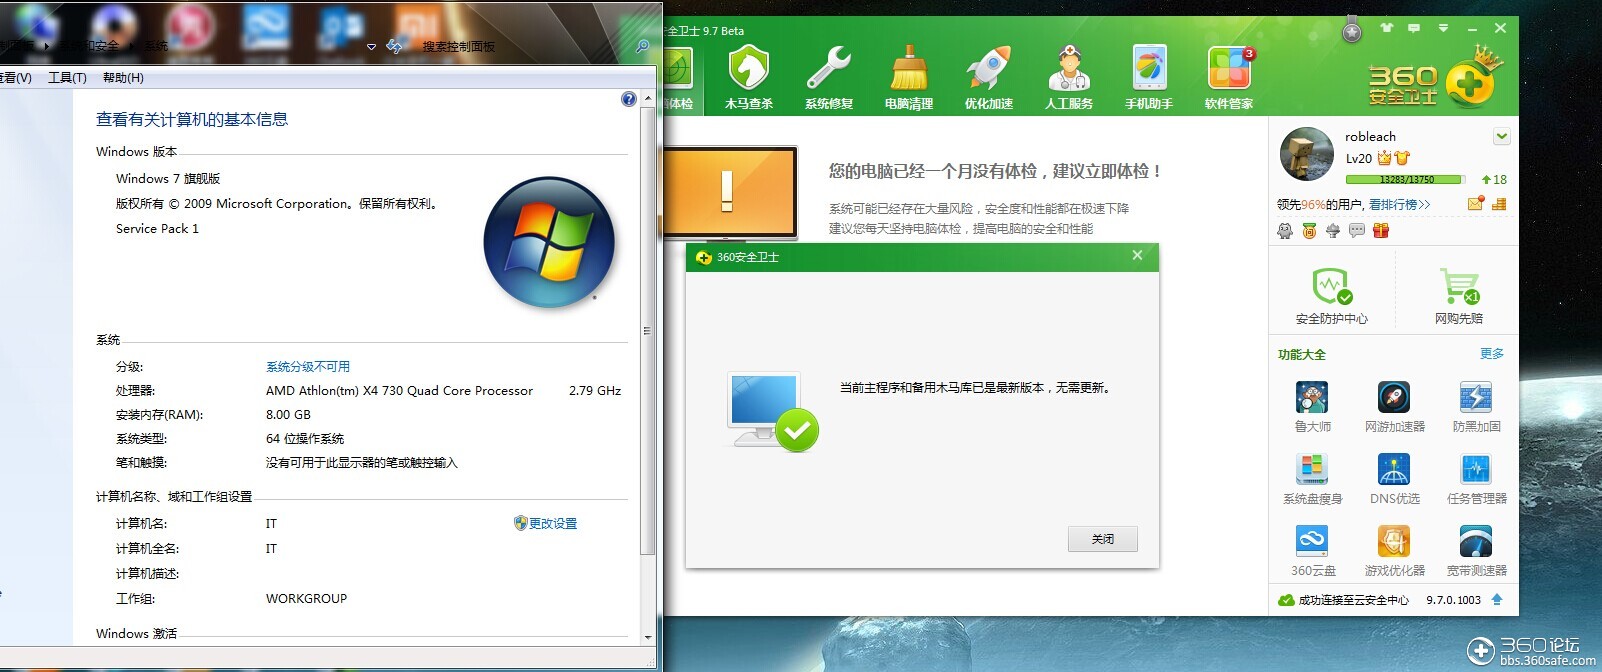The image size is (1602, 672).
Task: Expand the breadcrumb arrow before 系统
Action: 131,46
